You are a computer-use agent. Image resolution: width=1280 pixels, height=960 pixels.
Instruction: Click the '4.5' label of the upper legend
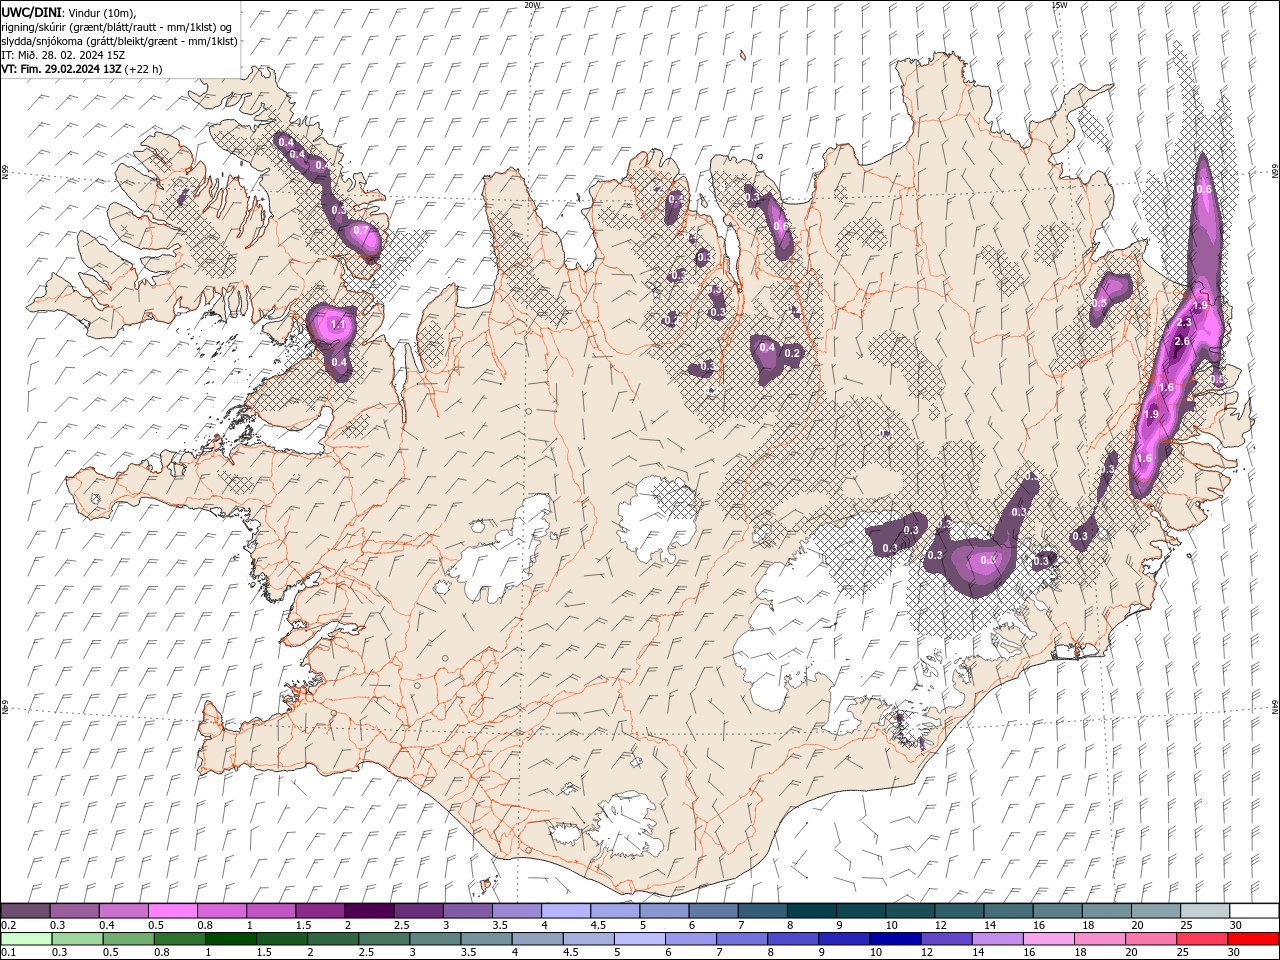(598, 925)
